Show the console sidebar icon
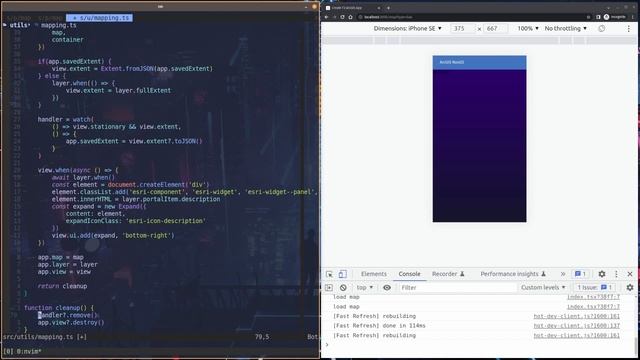640x360 pixels. (x=329, y=287)
